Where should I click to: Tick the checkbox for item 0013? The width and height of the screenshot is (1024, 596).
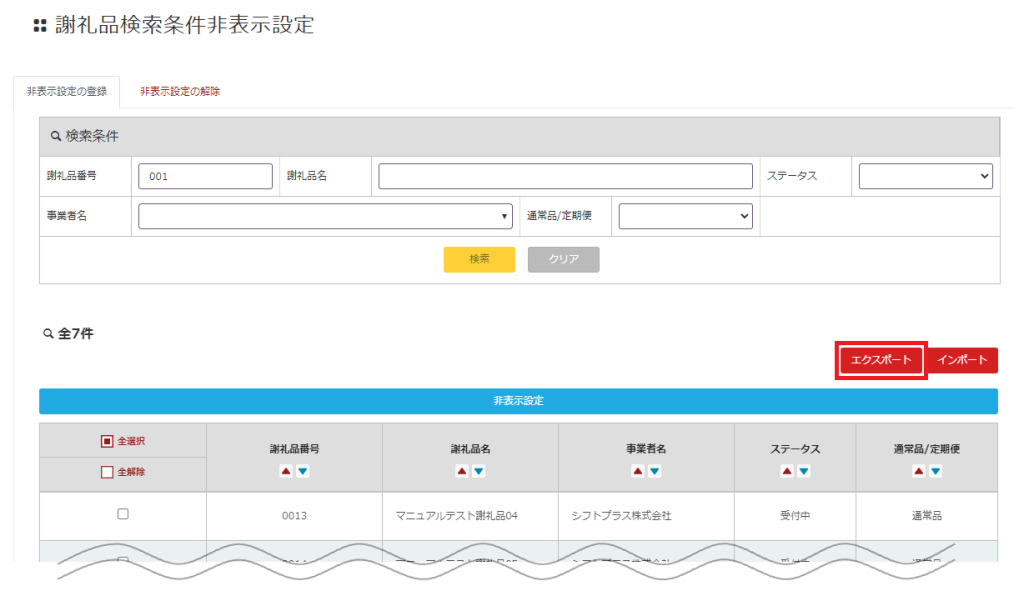pos(123,514)
